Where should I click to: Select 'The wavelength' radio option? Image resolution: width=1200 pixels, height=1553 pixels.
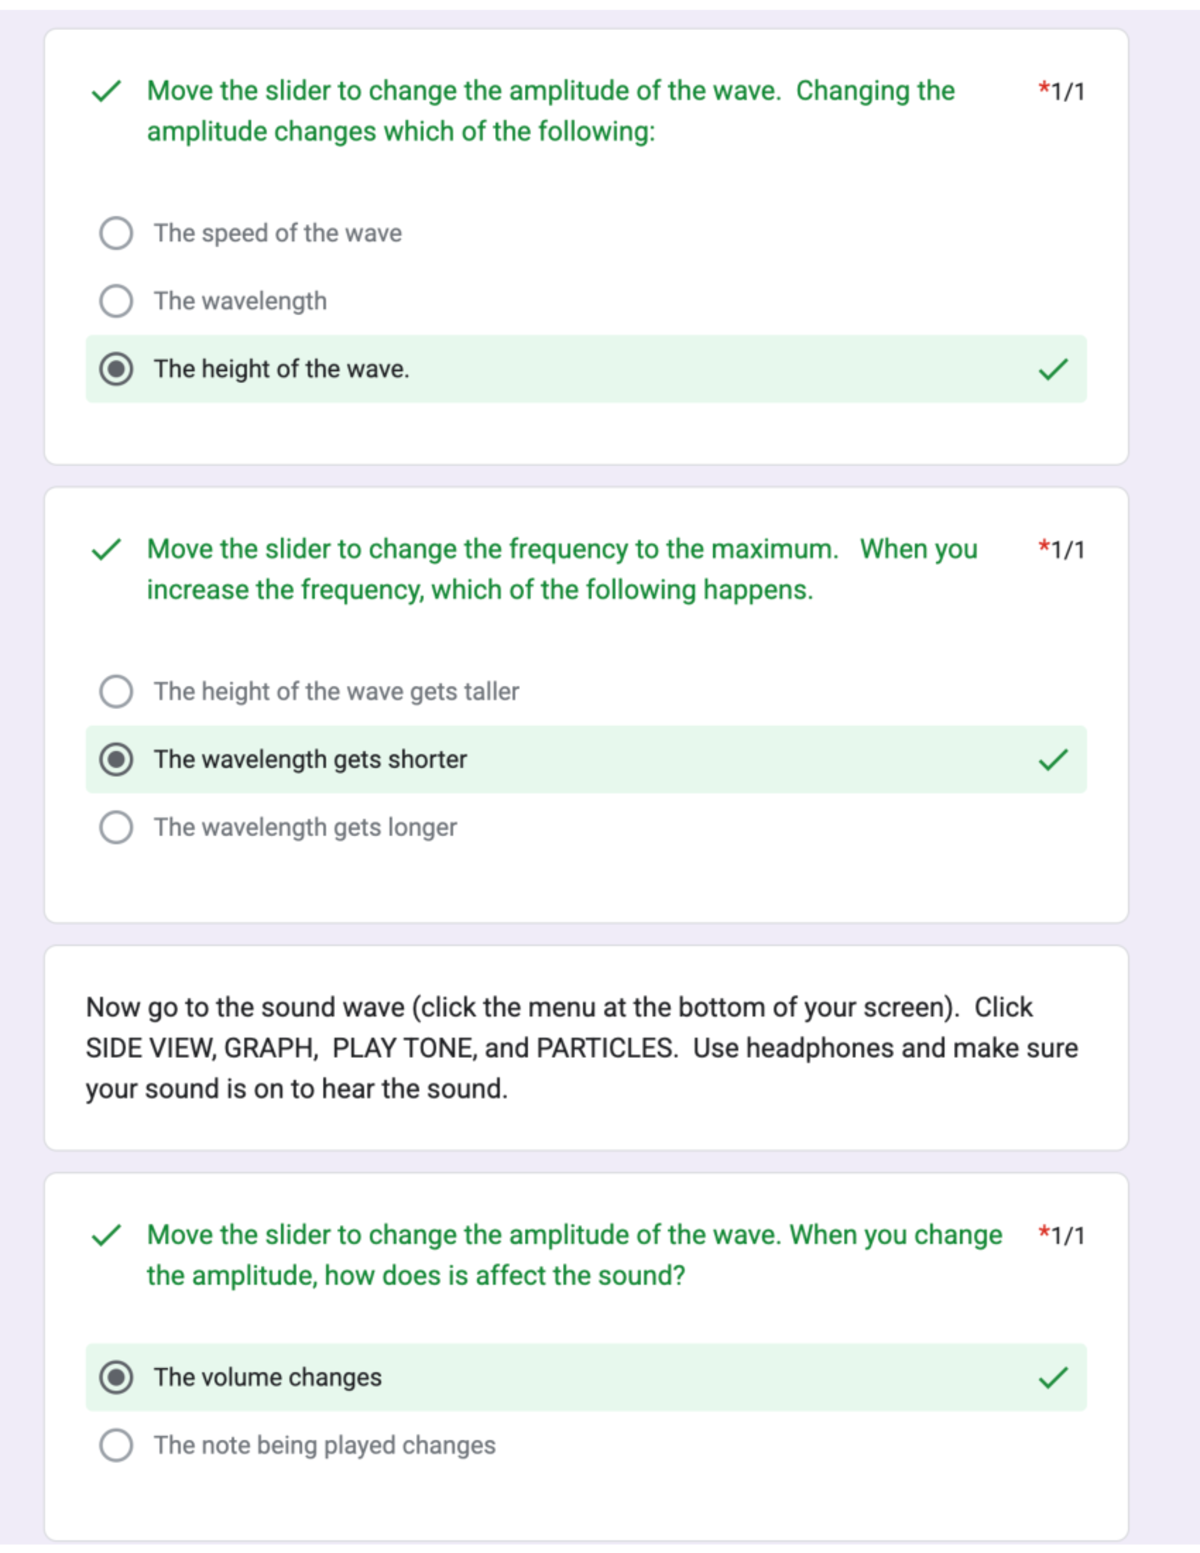116,301
